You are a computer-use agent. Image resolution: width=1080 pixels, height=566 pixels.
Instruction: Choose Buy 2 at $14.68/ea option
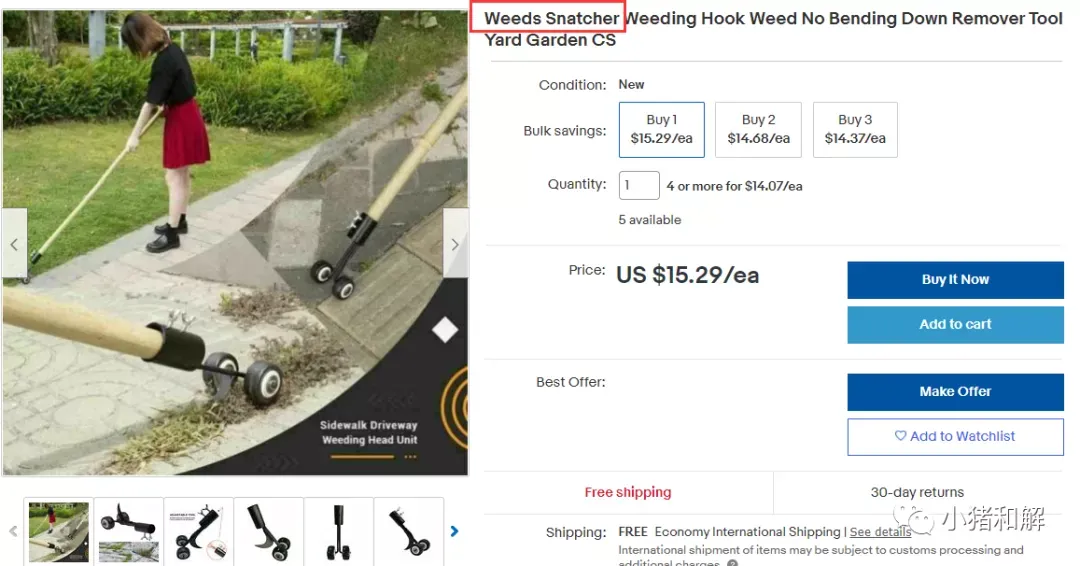tap(758, 129)
